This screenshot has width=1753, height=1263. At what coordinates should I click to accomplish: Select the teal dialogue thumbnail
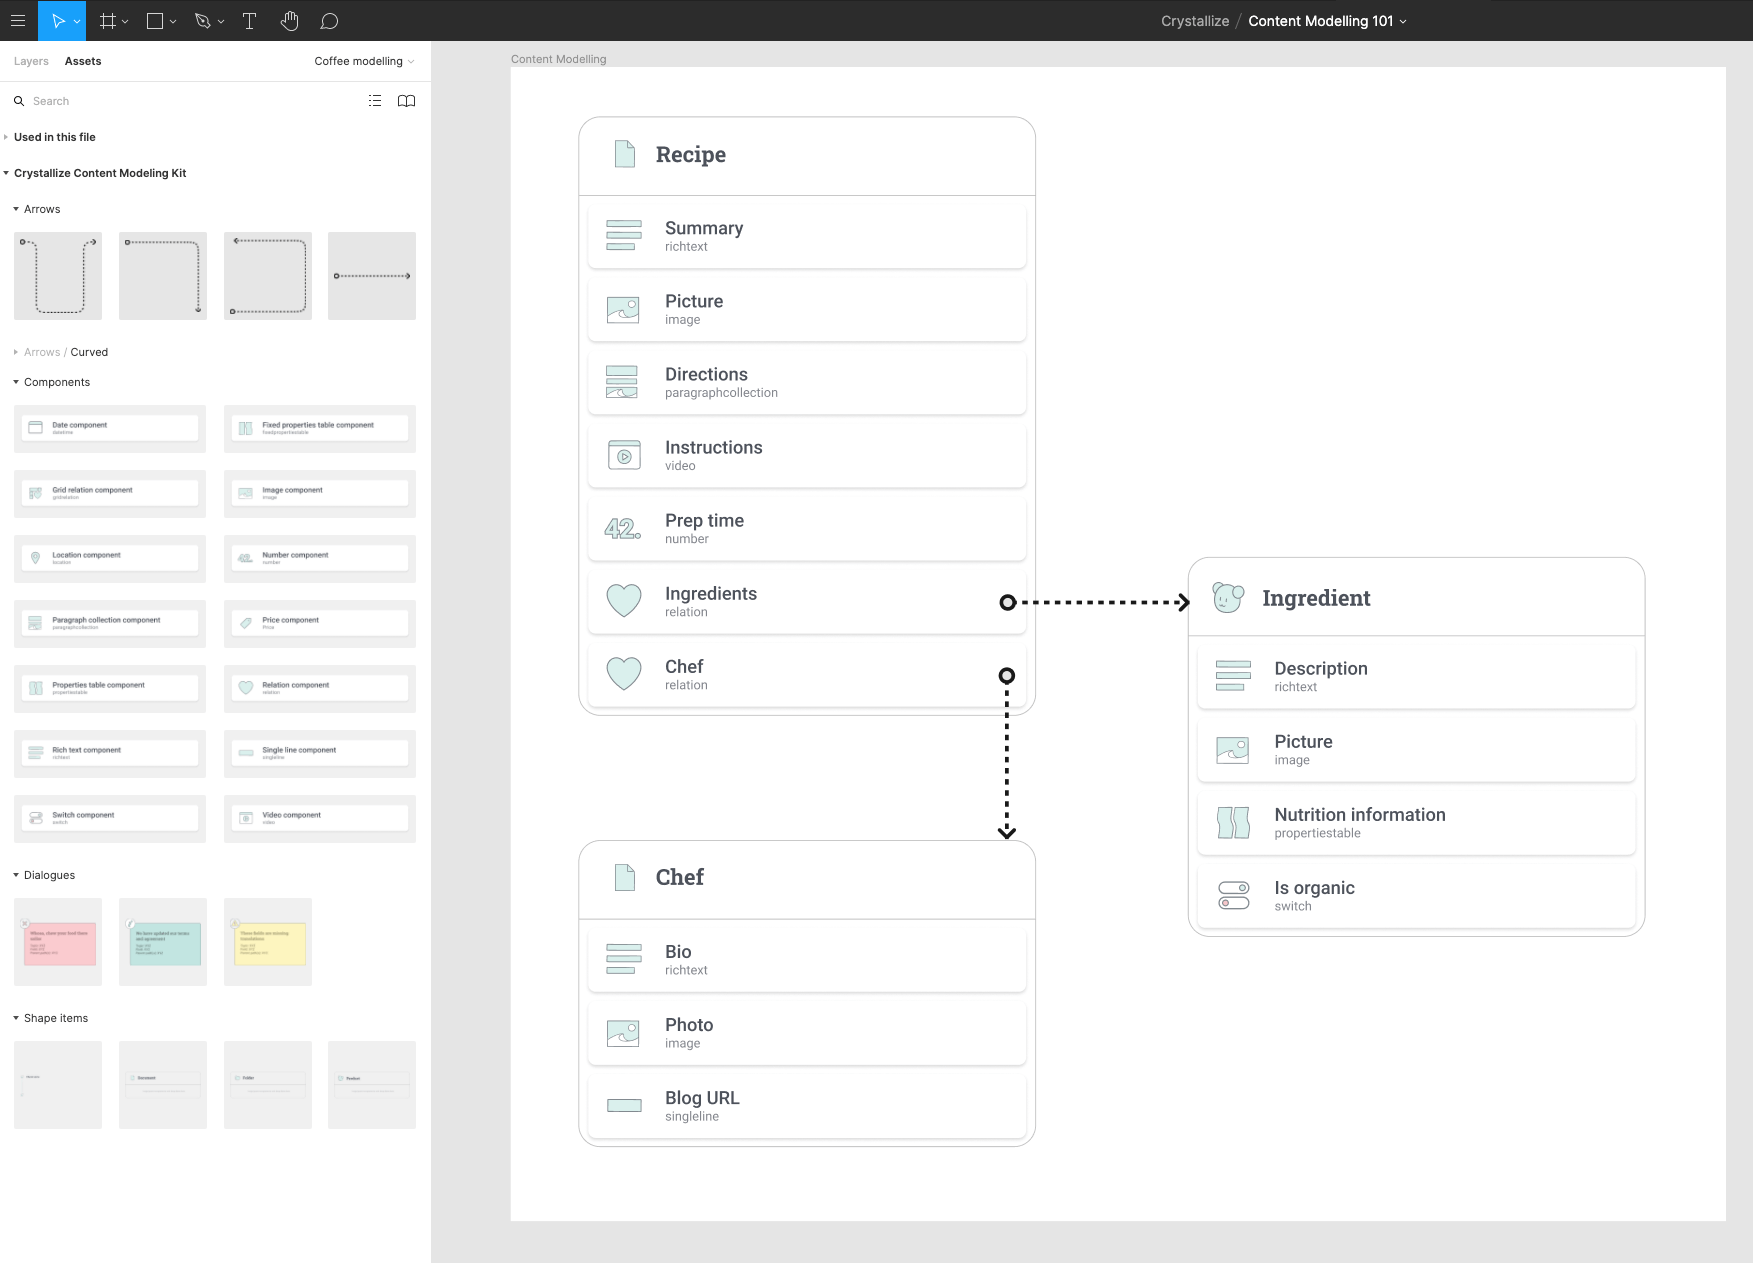[163, 942]
